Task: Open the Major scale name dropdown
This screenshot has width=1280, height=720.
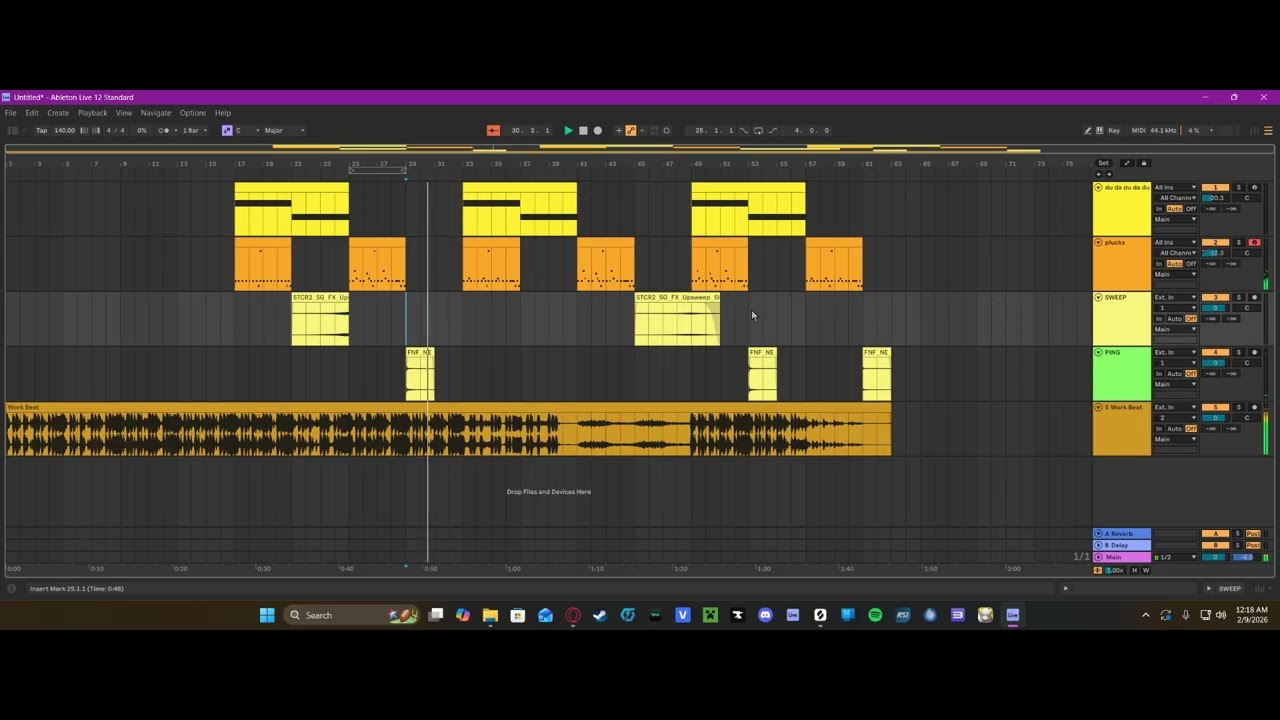Action: coord(285,130)
